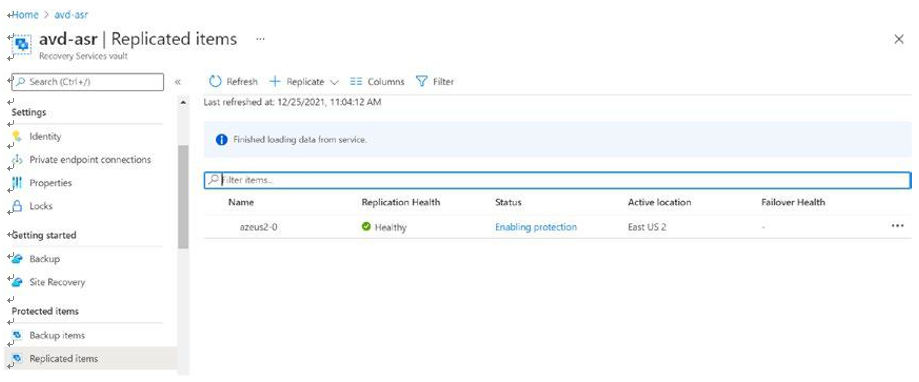919x382 pixels.
Task: Sort by the Name column header
Action: coord(241,202)
